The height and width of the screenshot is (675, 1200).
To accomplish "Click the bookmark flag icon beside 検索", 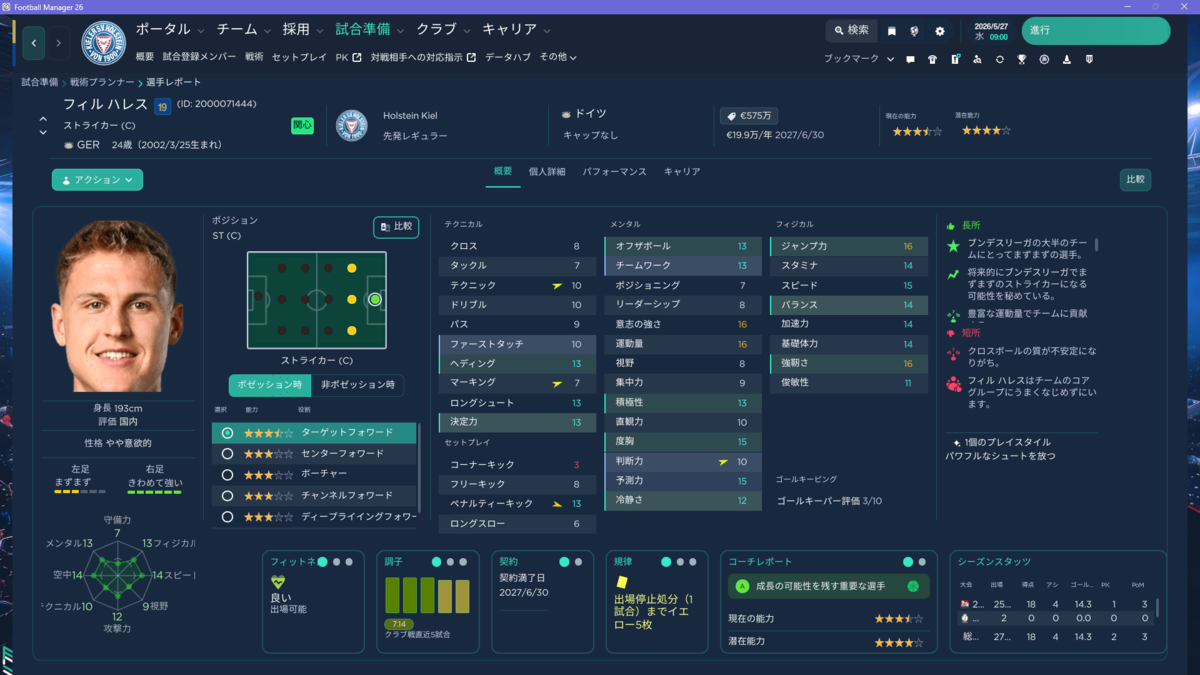I will (x=892, y=31).
